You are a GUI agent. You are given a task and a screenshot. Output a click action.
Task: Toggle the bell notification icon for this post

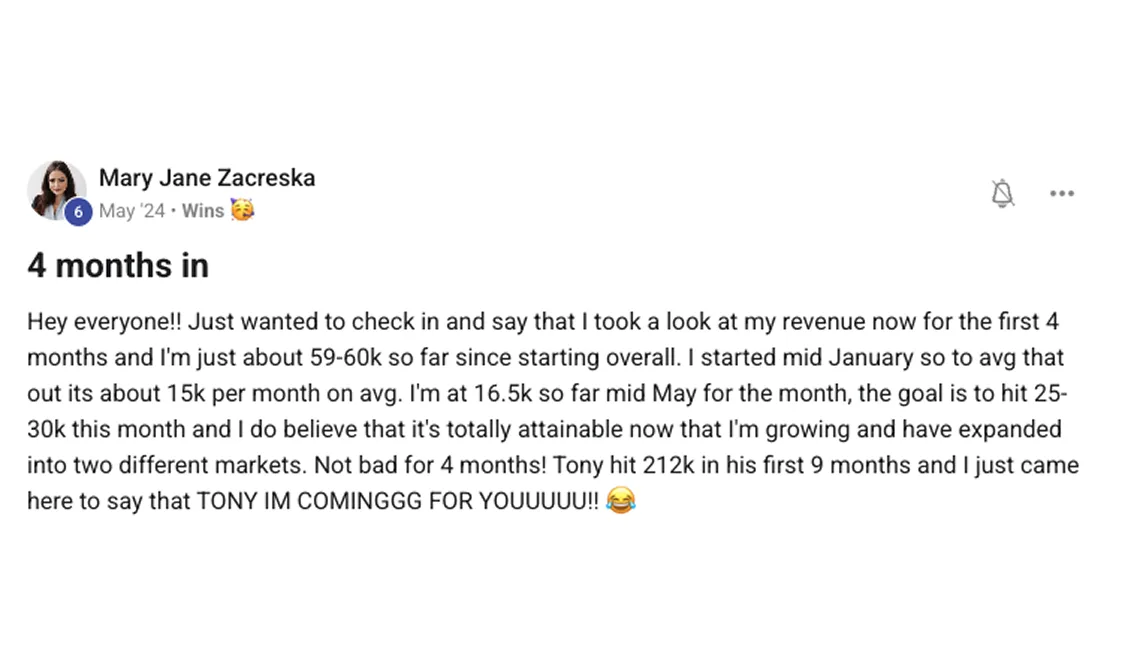(1002, 193)
